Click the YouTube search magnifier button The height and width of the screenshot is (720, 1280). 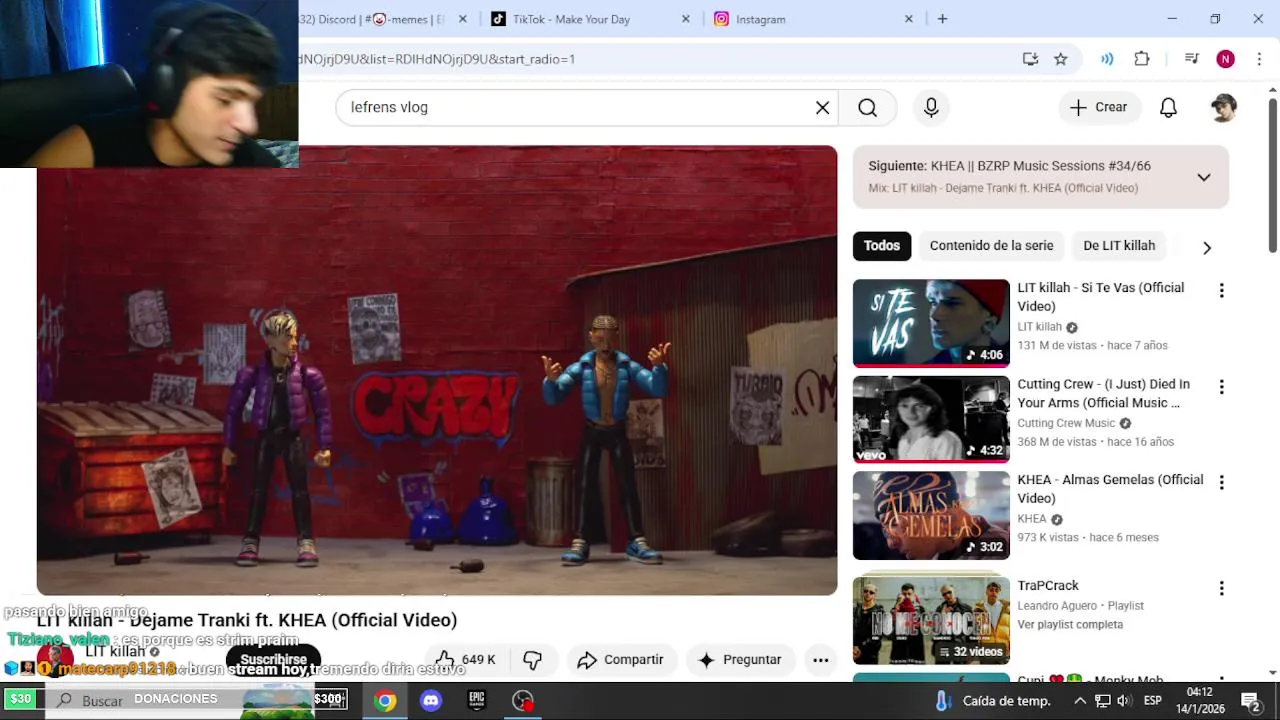pyautogui.click(x=867, y=108)
